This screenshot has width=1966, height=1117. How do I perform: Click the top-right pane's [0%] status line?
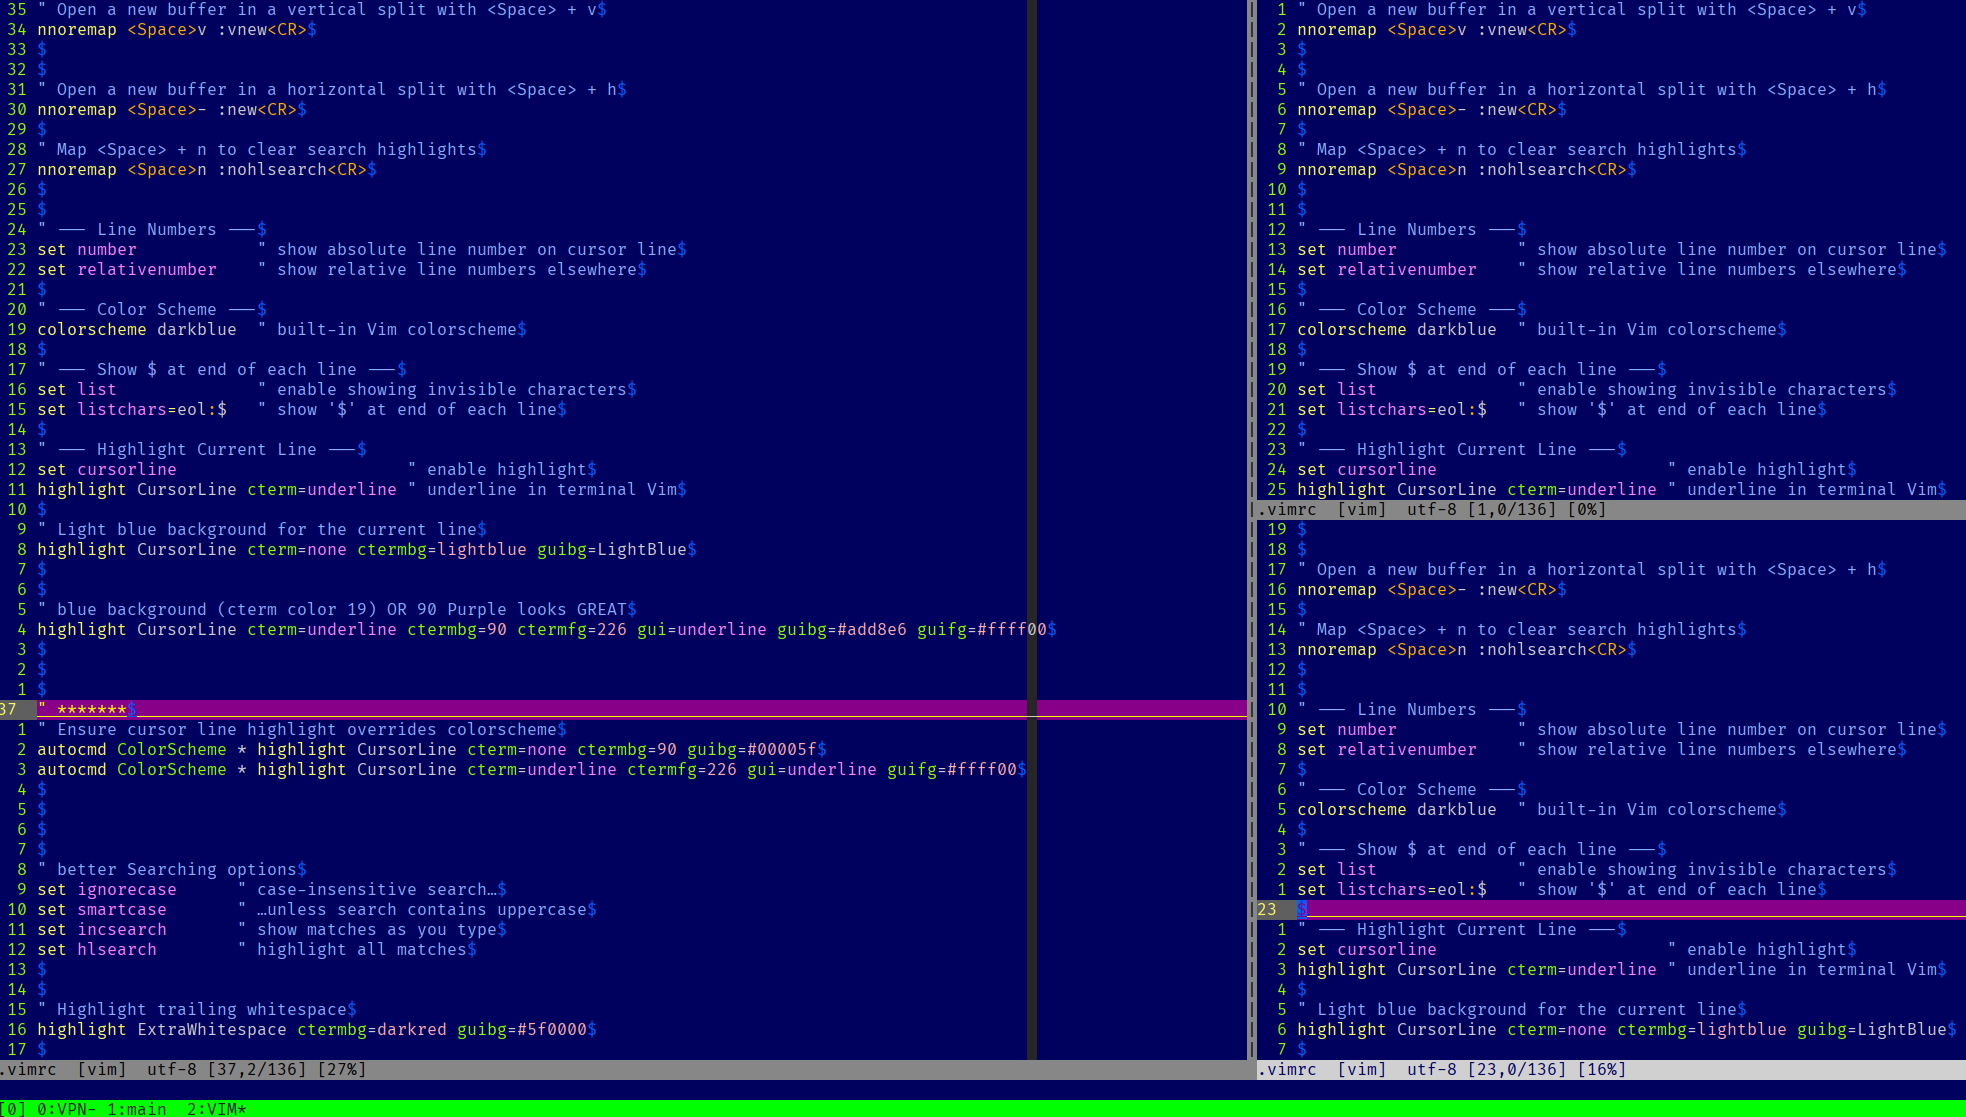[x=1586, y=509]
